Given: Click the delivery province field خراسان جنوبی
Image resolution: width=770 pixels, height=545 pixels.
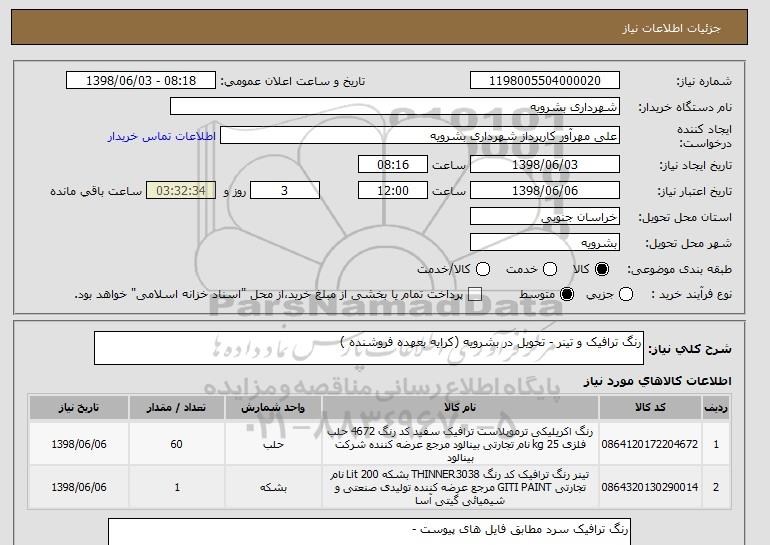Looking at the screenshot, I should [x=545, y=217].
